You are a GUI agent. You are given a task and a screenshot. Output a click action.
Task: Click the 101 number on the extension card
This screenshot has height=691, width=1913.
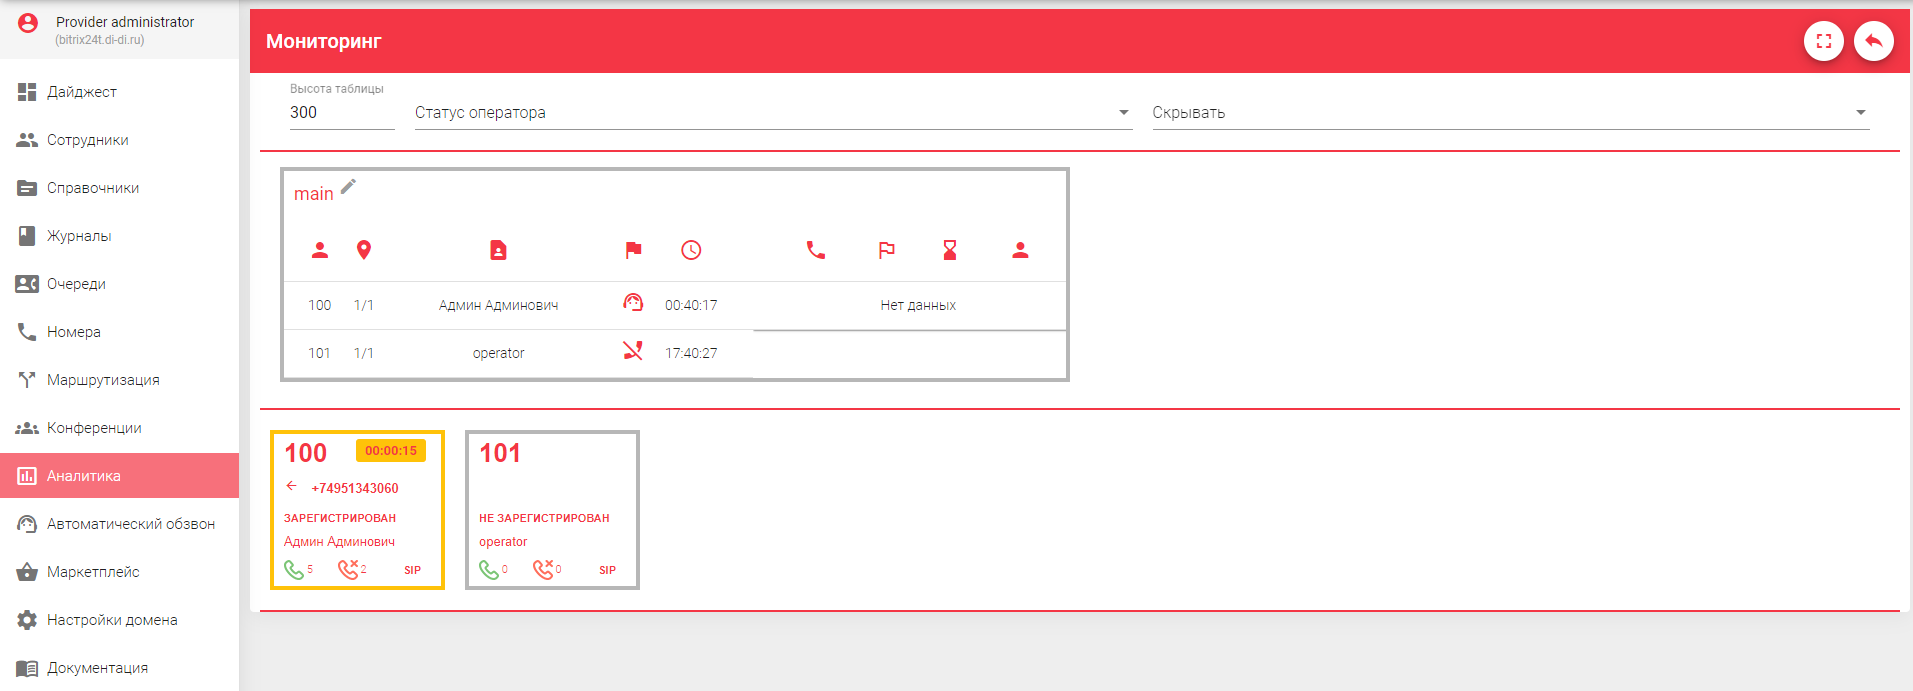(x=500, y=453)
